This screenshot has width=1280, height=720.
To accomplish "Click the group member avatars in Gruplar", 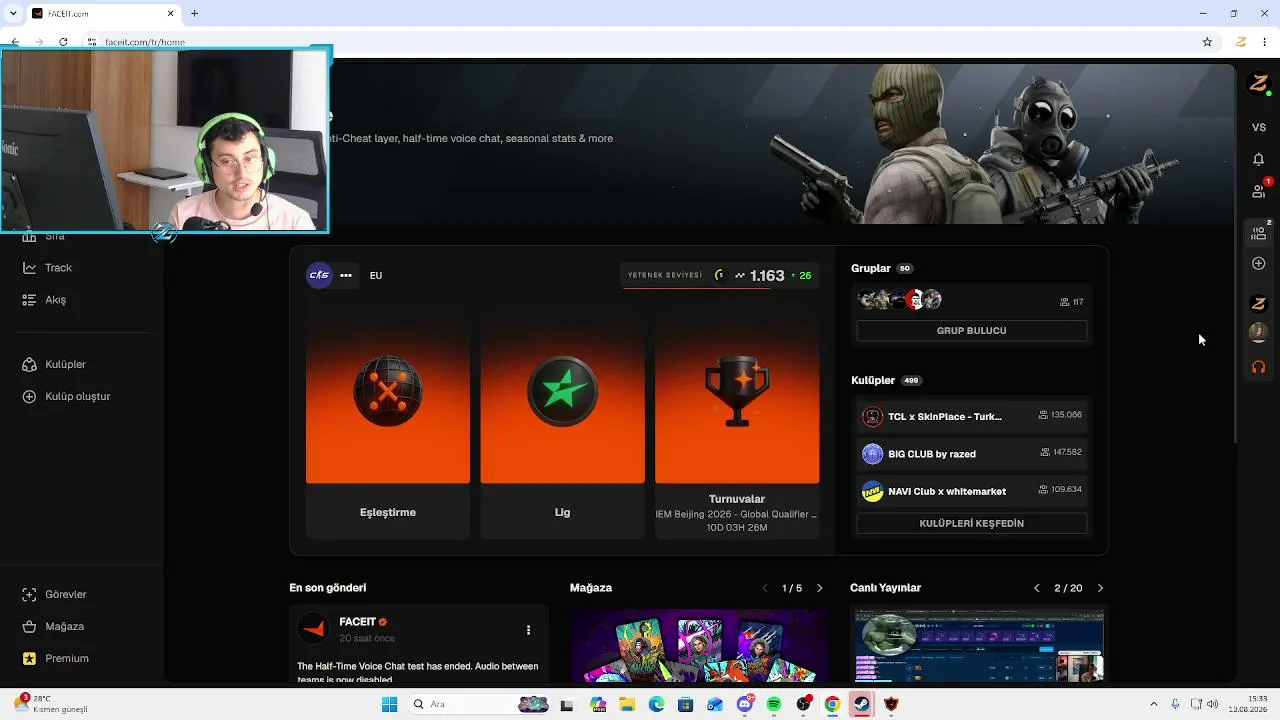I will click(900, 300).
